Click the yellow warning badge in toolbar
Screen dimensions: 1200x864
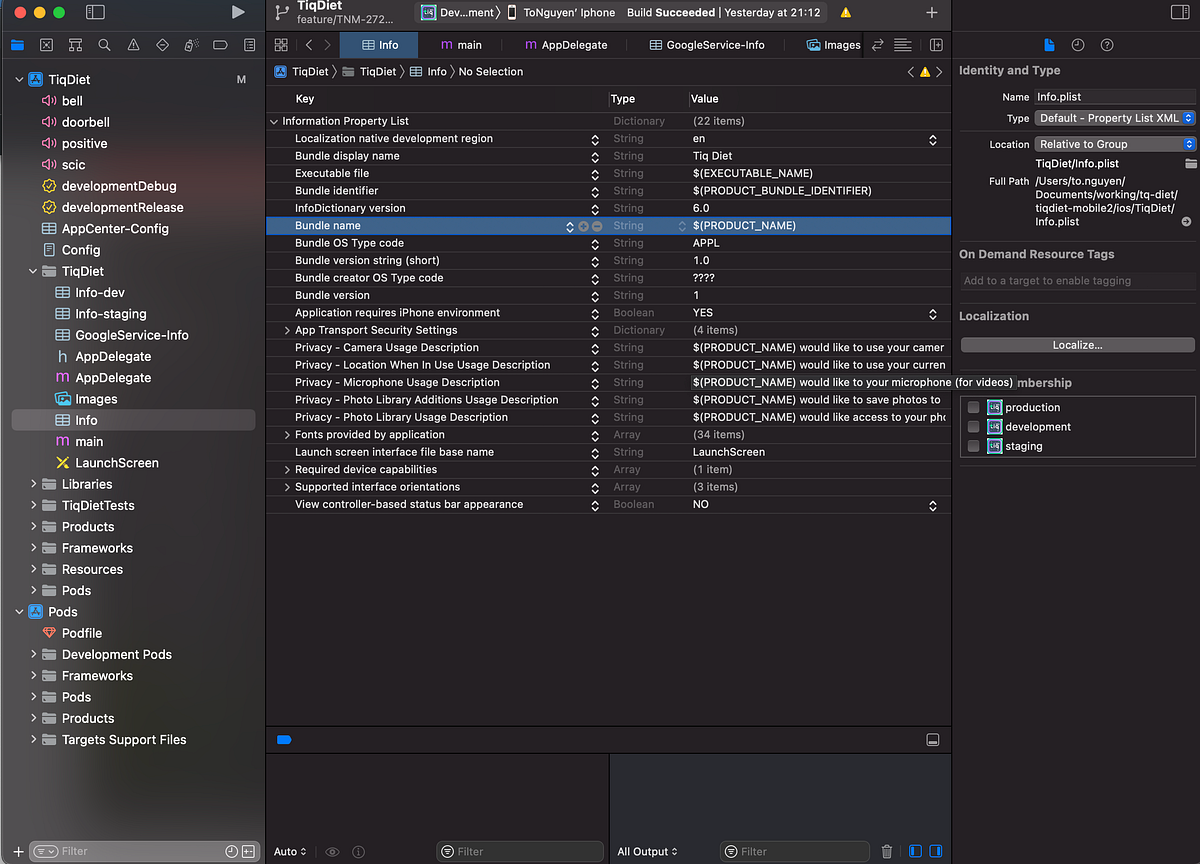pos(845,13)
